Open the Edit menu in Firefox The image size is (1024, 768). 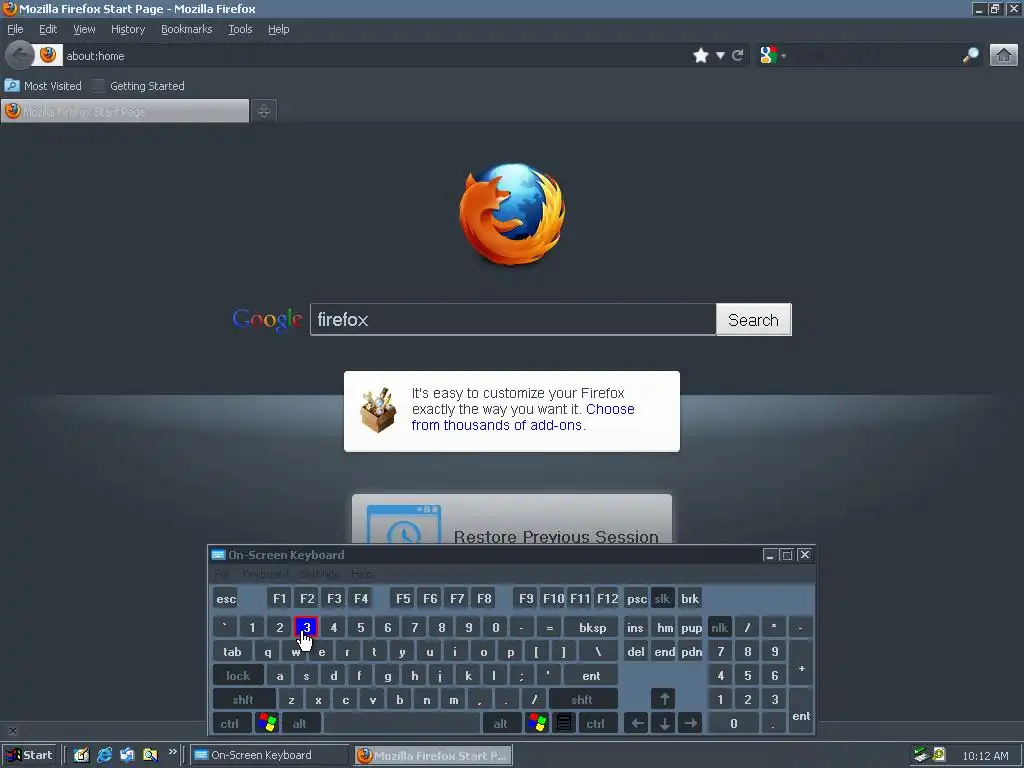tap(48, 29)
